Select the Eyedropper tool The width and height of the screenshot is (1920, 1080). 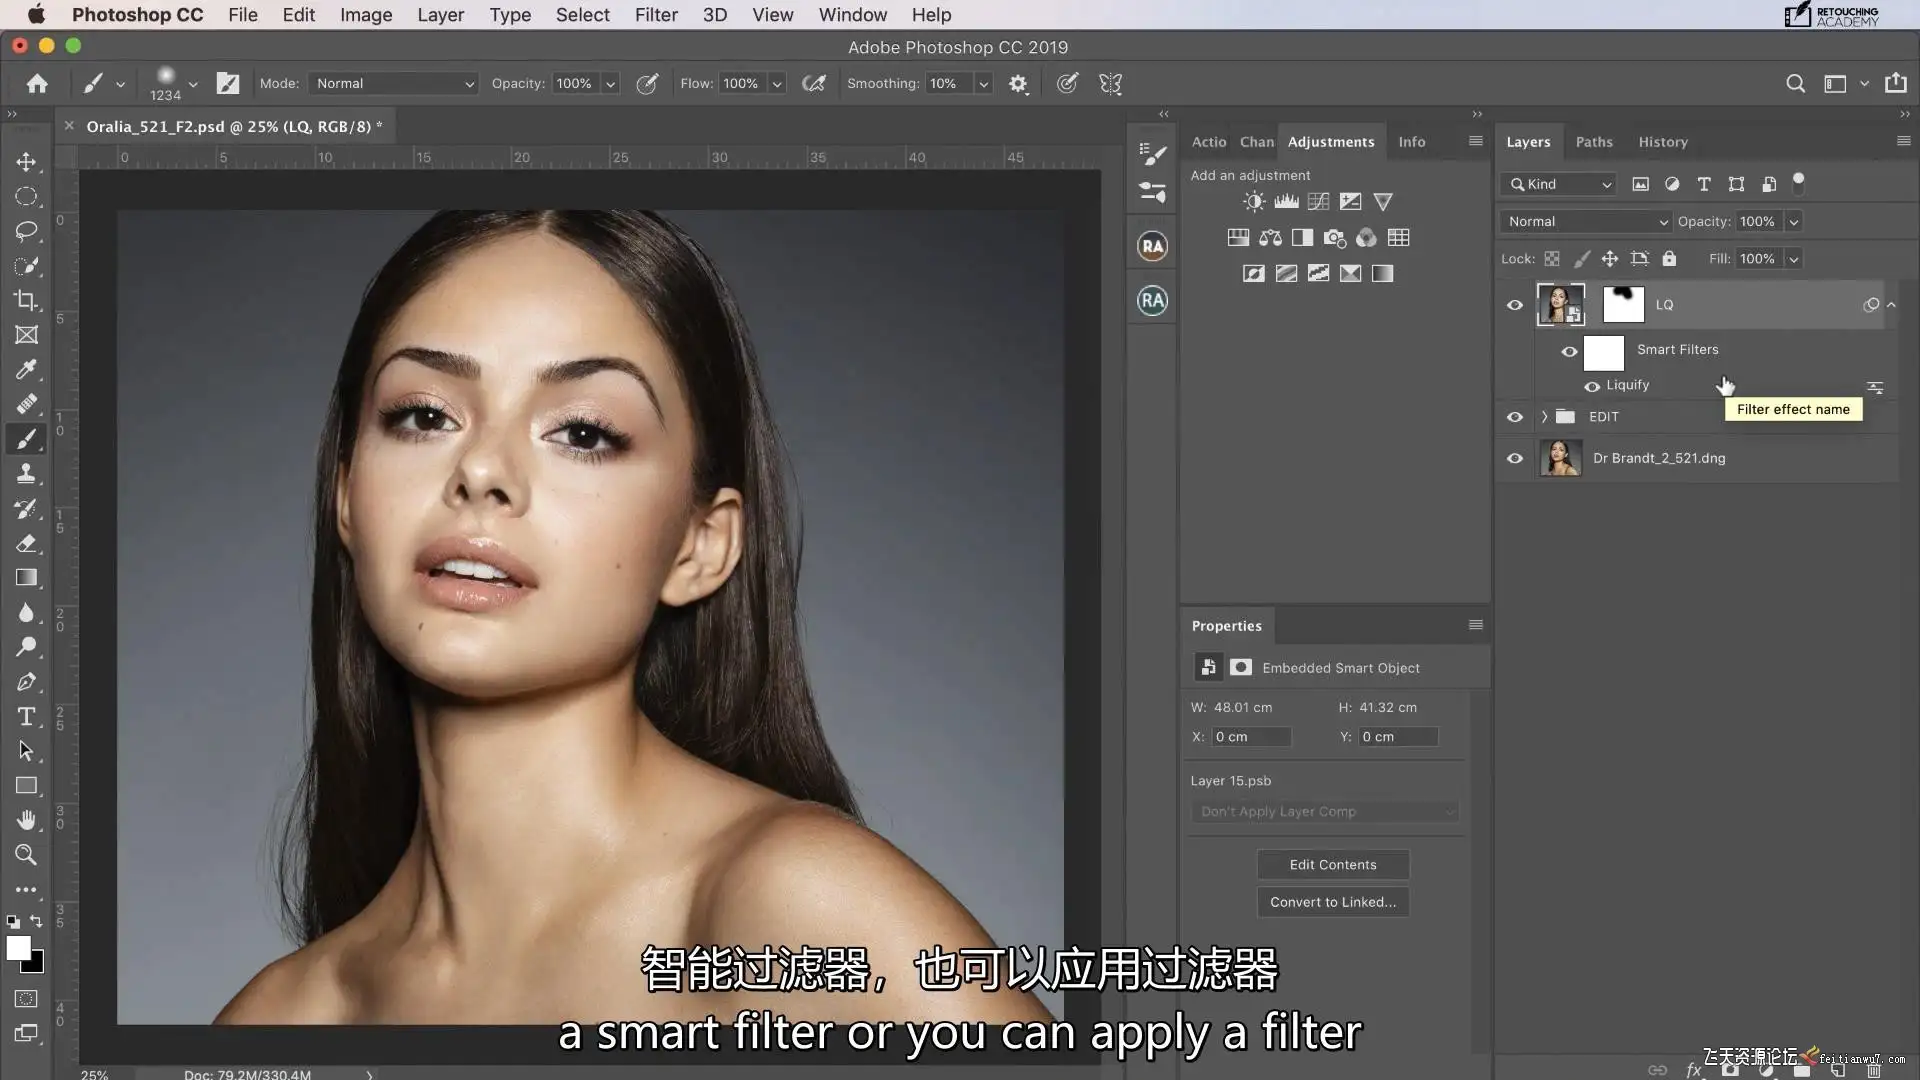26,370
